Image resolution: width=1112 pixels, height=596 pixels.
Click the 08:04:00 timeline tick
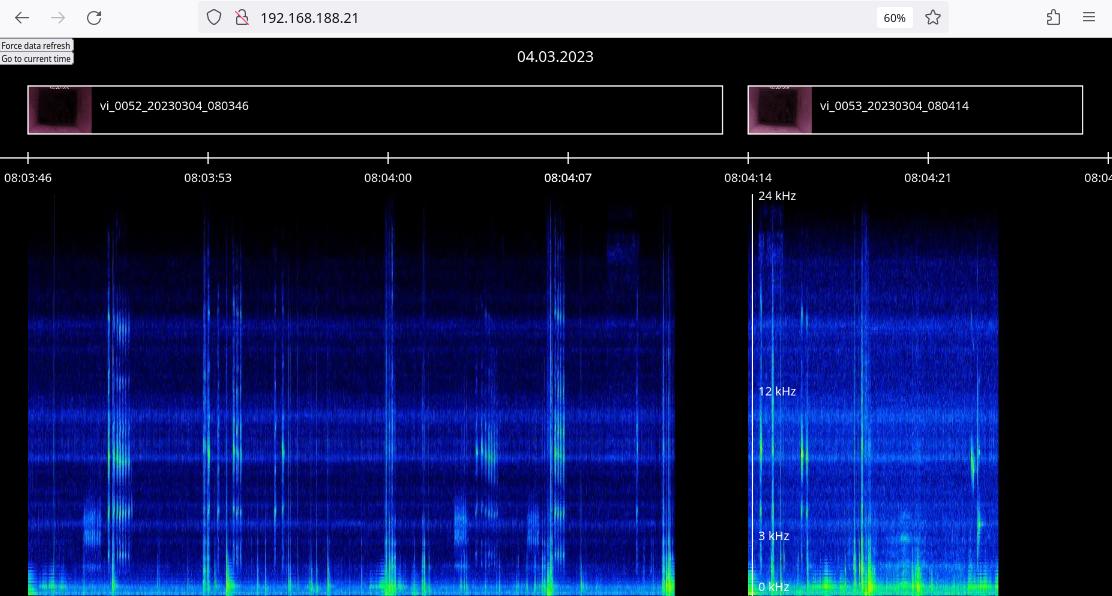tap(388, 178)
